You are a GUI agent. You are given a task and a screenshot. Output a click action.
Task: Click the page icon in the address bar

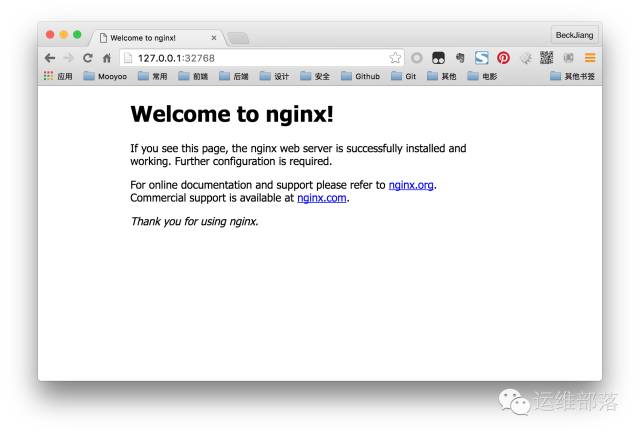[x=128, y=58]
